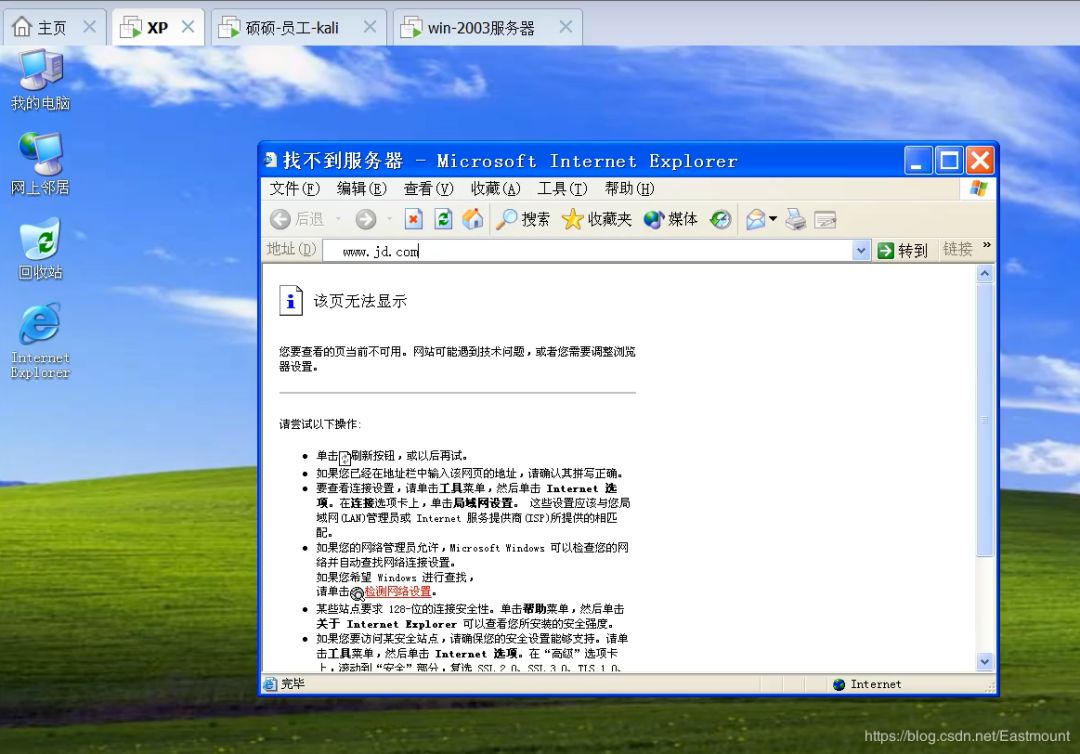
Task: Expand the 链接 links toolbar chevron
Action: pyautogui.click(x=986, y=245)
